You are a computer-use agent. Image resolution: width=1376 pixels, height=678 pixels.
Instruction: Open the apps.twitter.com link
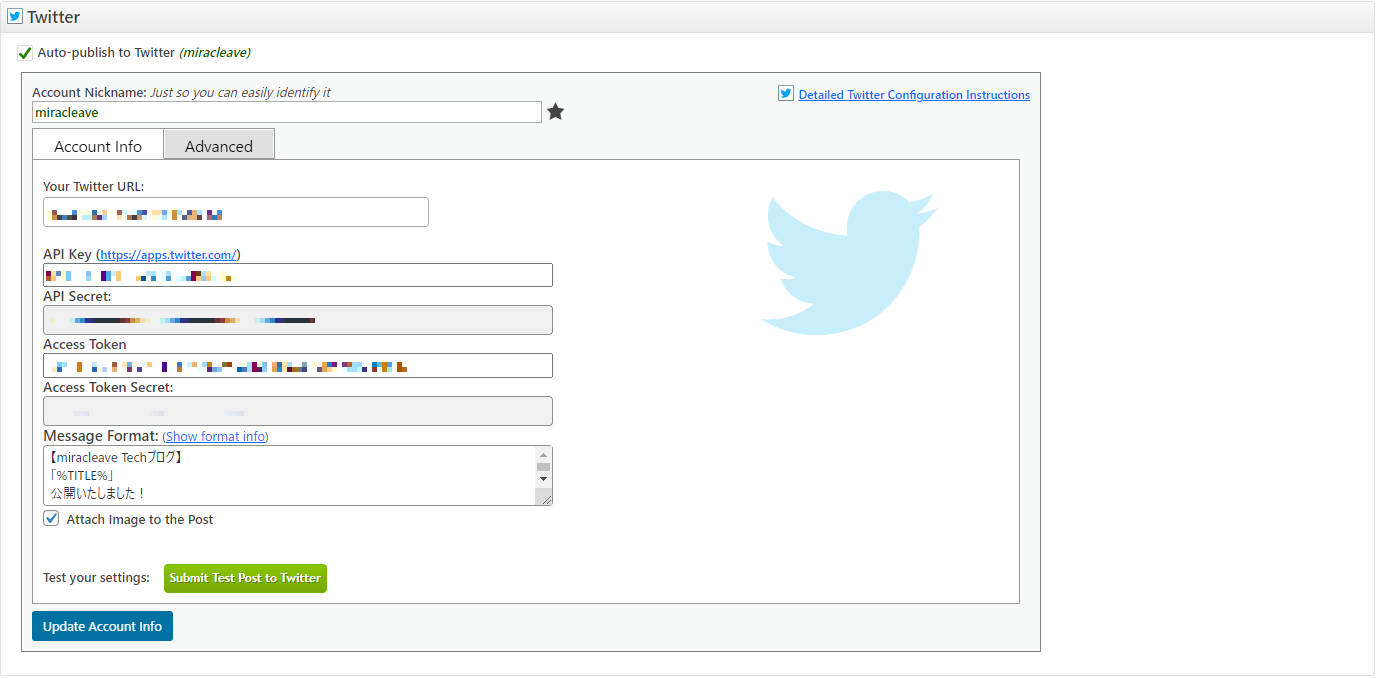(167, 254)
